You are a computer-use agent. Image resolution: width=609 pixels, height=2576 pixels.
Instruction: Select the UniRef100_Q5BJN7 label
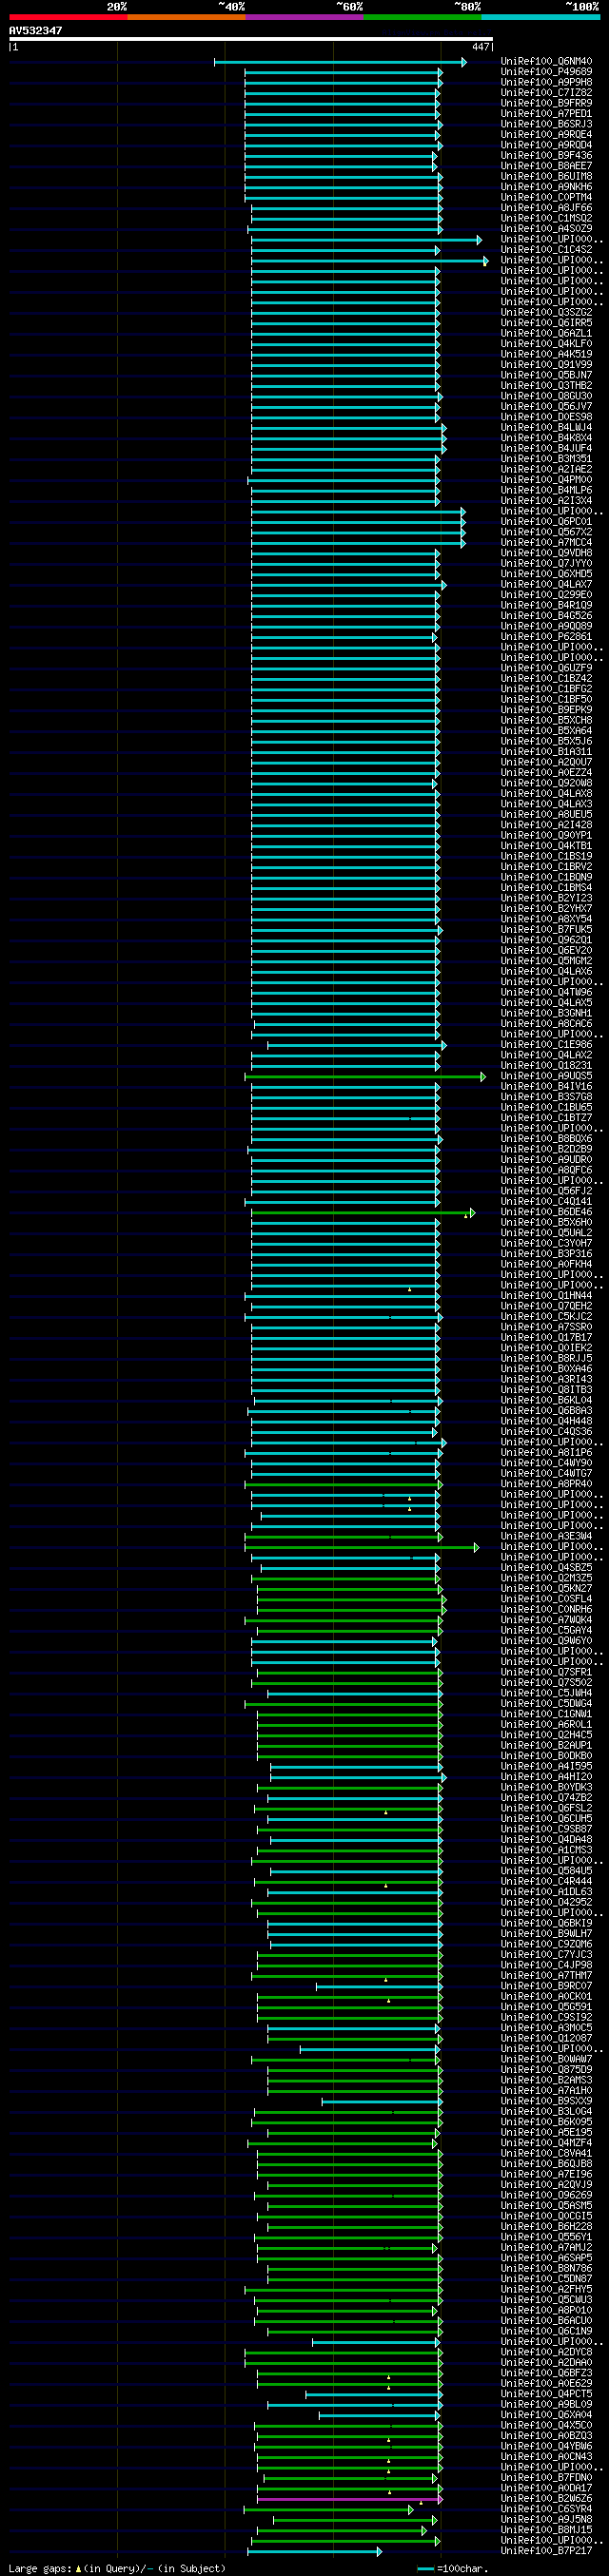pos(546,376)
